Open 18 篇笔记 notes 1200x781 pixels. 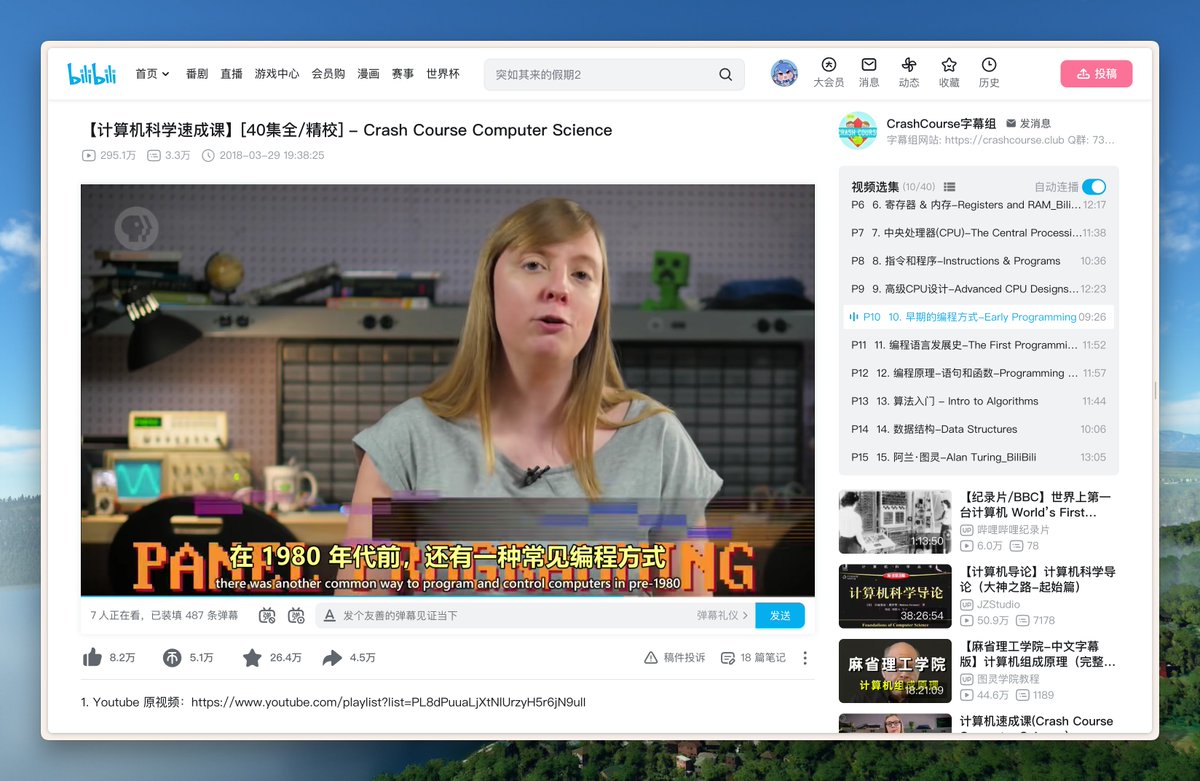click(753, 657)
